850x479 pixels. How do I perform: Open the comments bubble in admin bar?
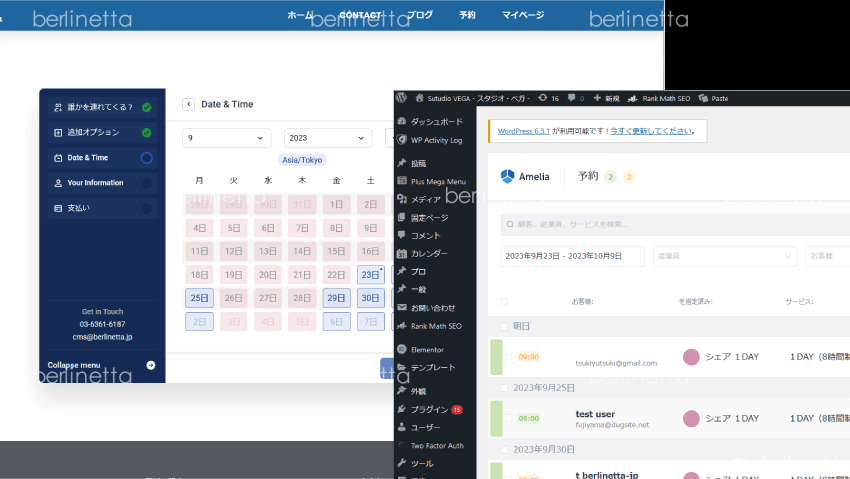576,99
